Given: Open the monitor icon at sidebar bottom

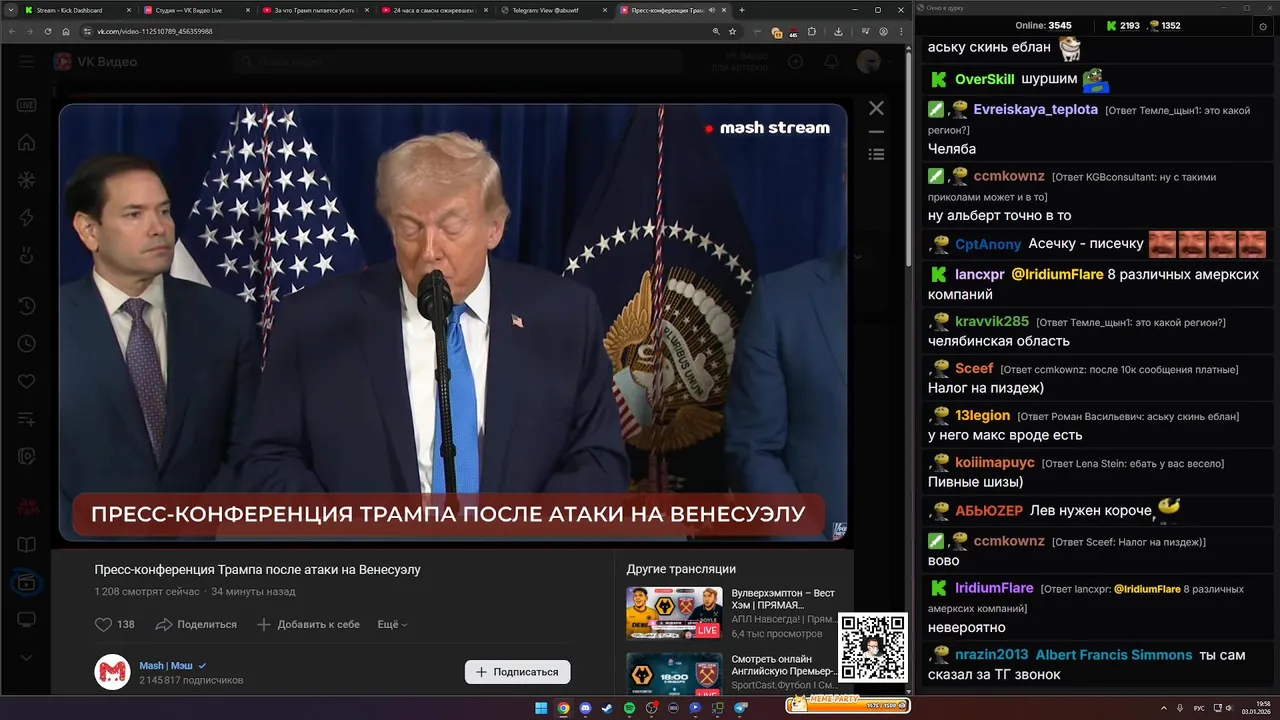Looking at the screenshot, I should pos(26,620).
